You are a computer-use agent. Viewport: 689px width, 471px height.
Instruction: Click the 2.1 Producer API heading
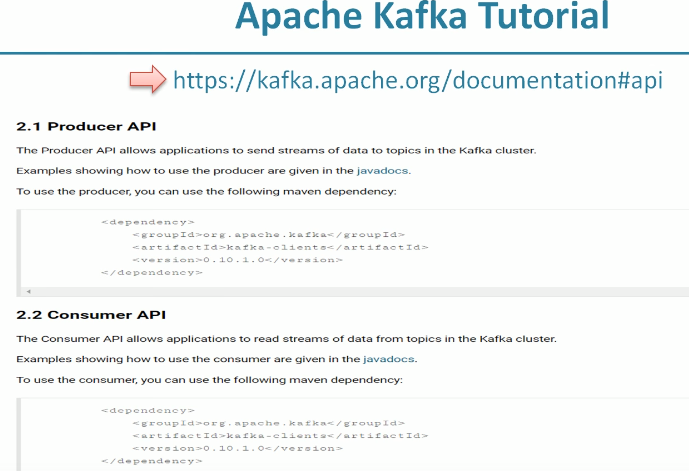pyautogui.click(x=86, y=127)
